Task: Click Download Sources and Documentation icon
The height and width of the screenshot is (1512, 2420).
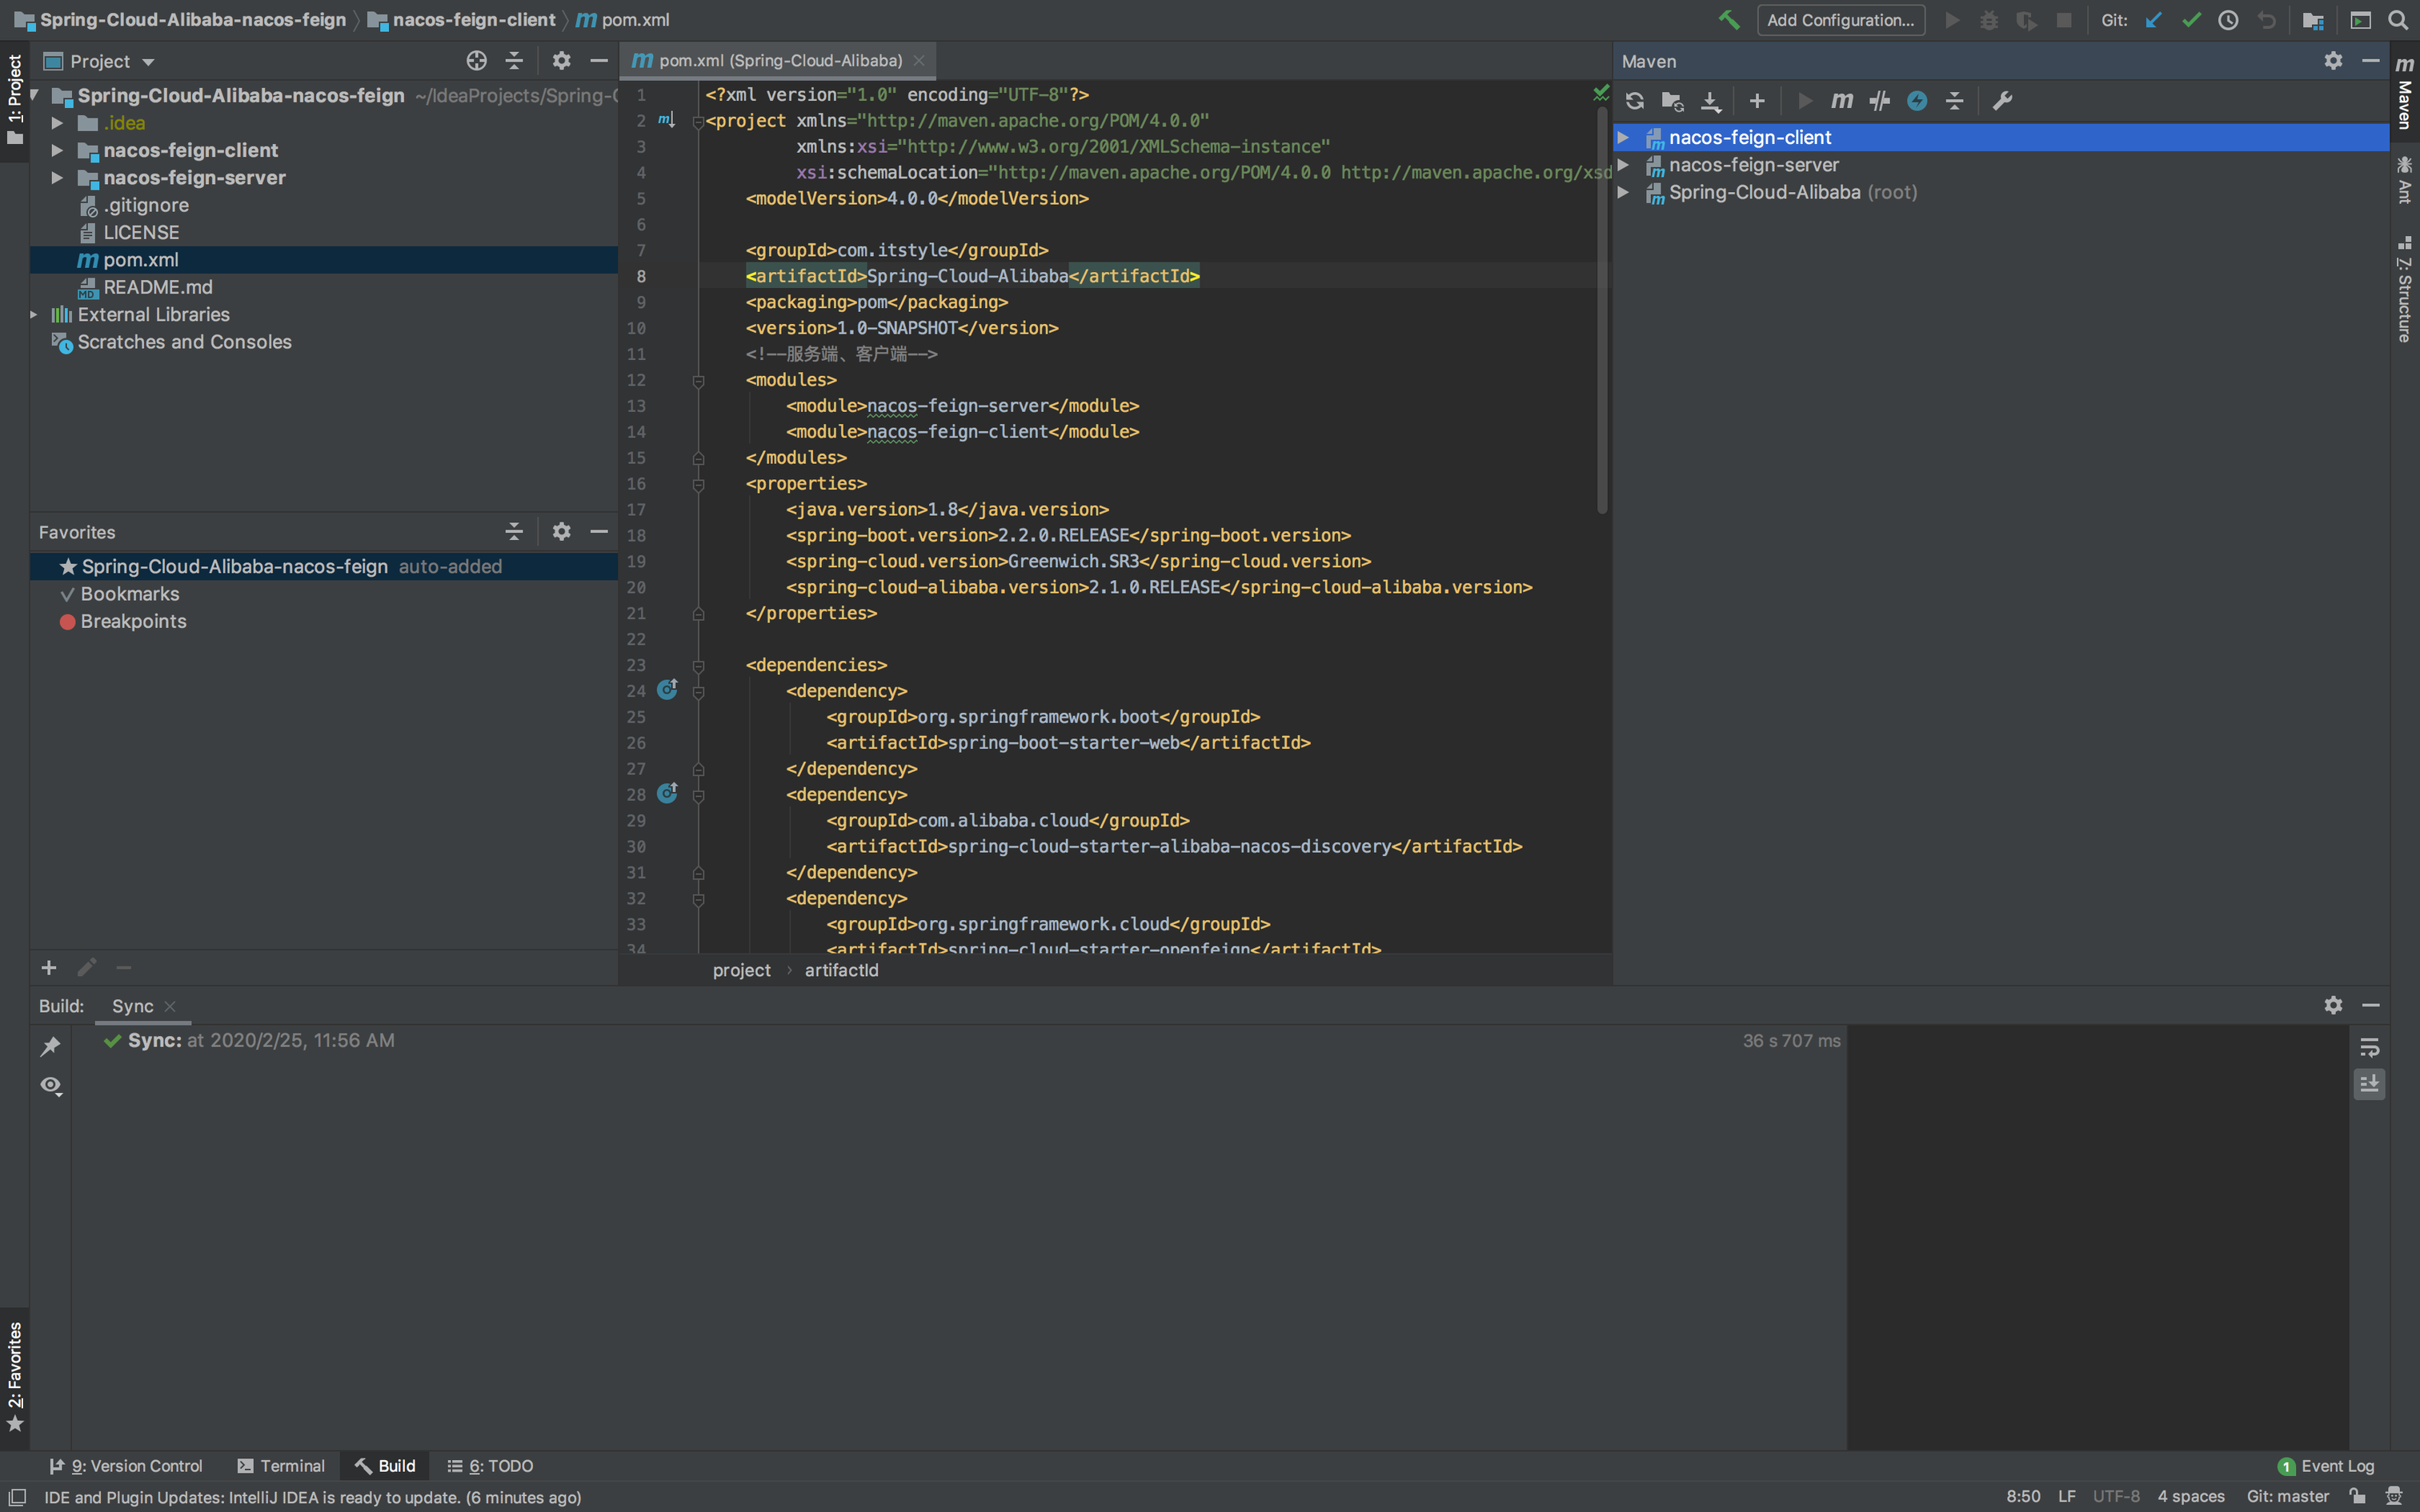Action: [1711, 101]
